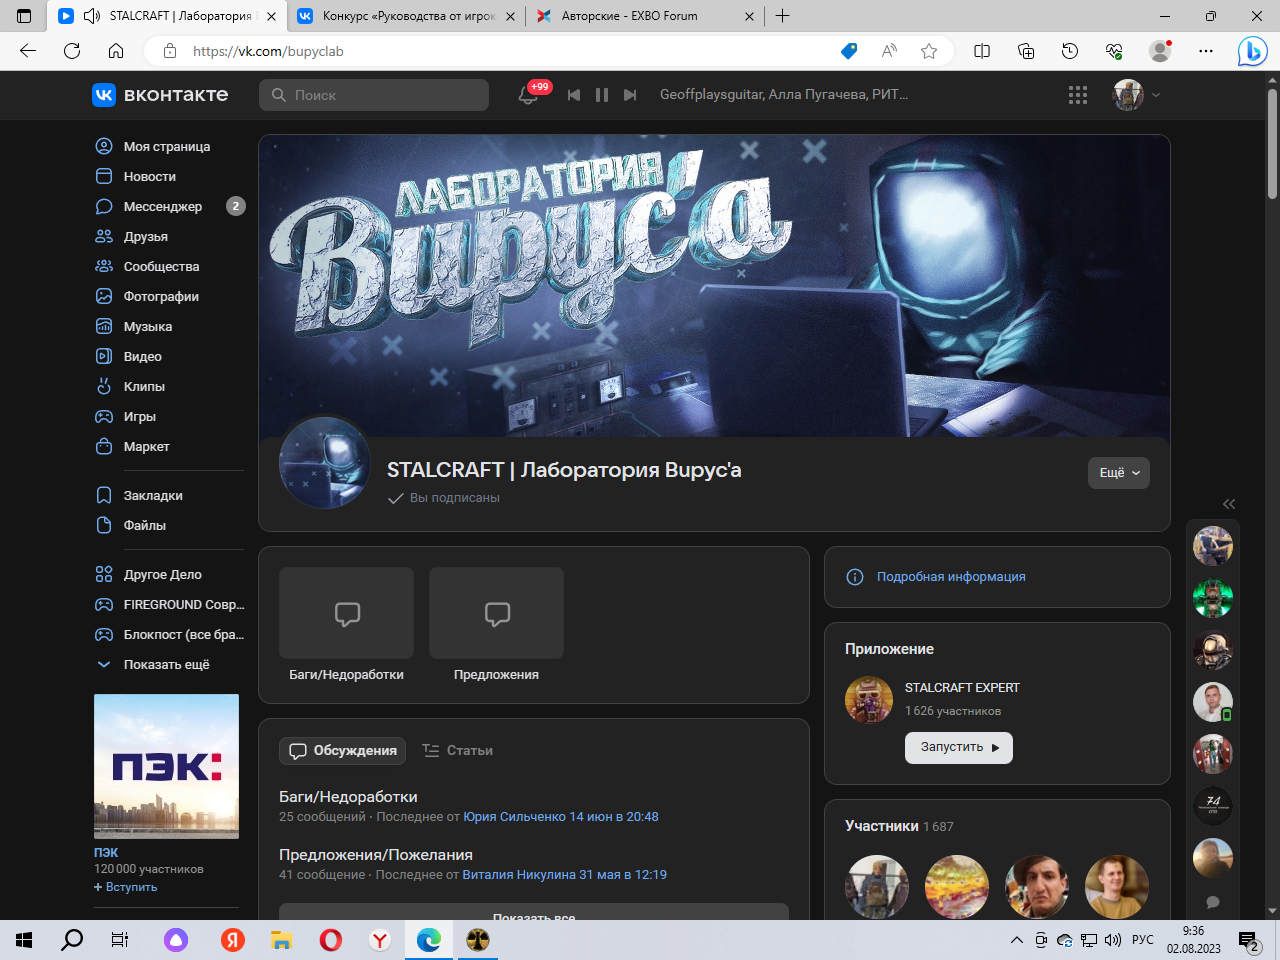Collapse chat sidebar with double chevron
1280x960 pixels.
tap(1229, 504)
